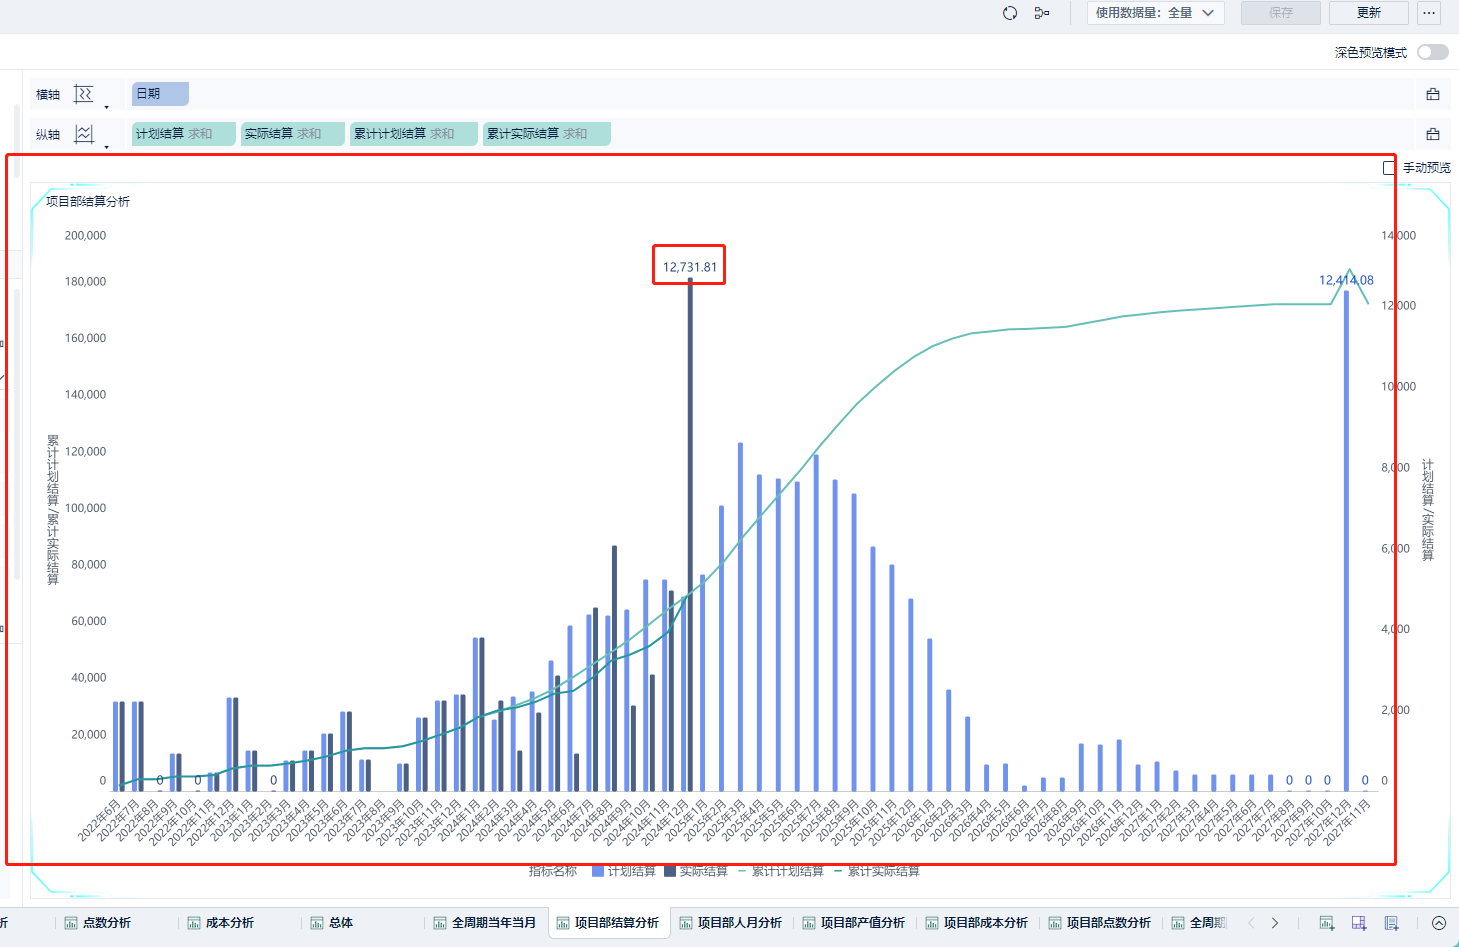Open the 项目部成本分析 tab

pyautogui.click(x=977, y=923)
